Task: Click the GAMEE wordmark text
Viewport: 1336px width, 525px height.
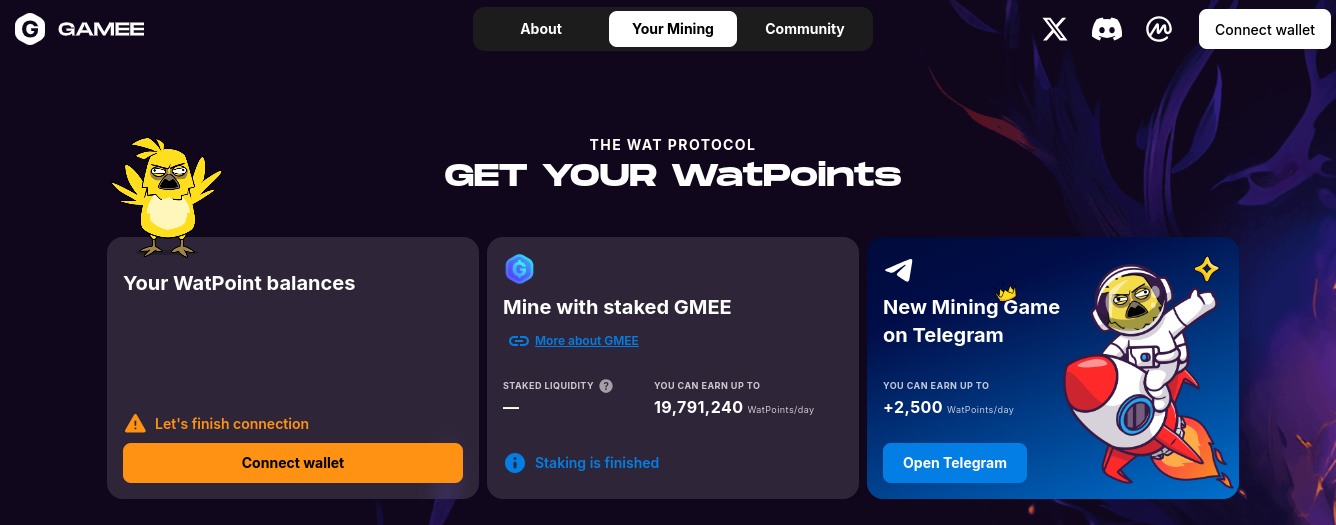Action: tap(101, 29)
